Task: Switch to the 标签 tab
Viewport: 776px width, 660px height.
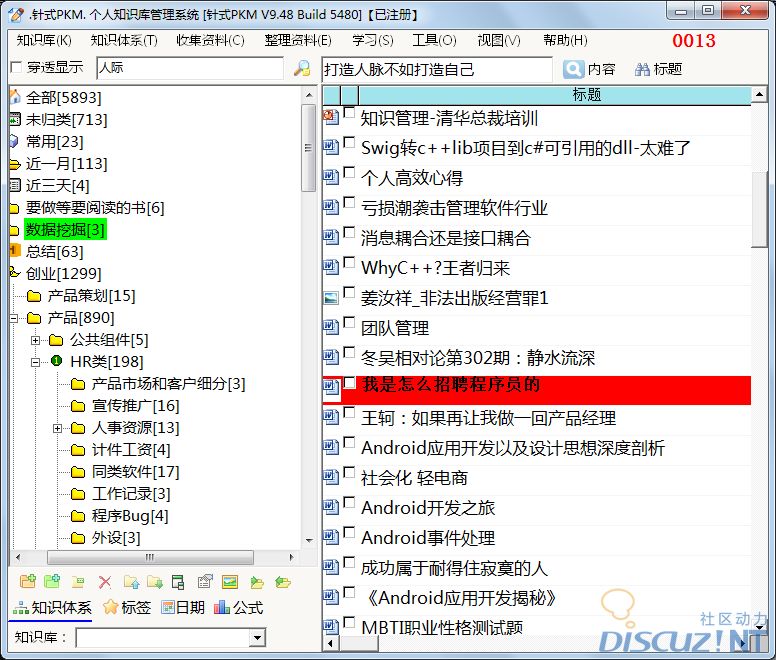Action: pos(127,607)
